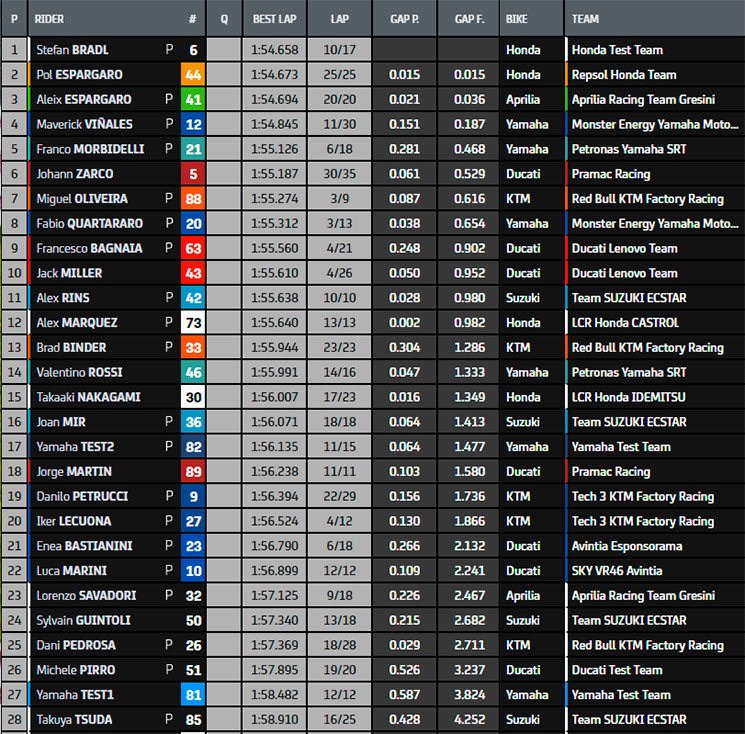Click rider Enea BASTIANINI
745x734 pixels.
click(84, 546)
